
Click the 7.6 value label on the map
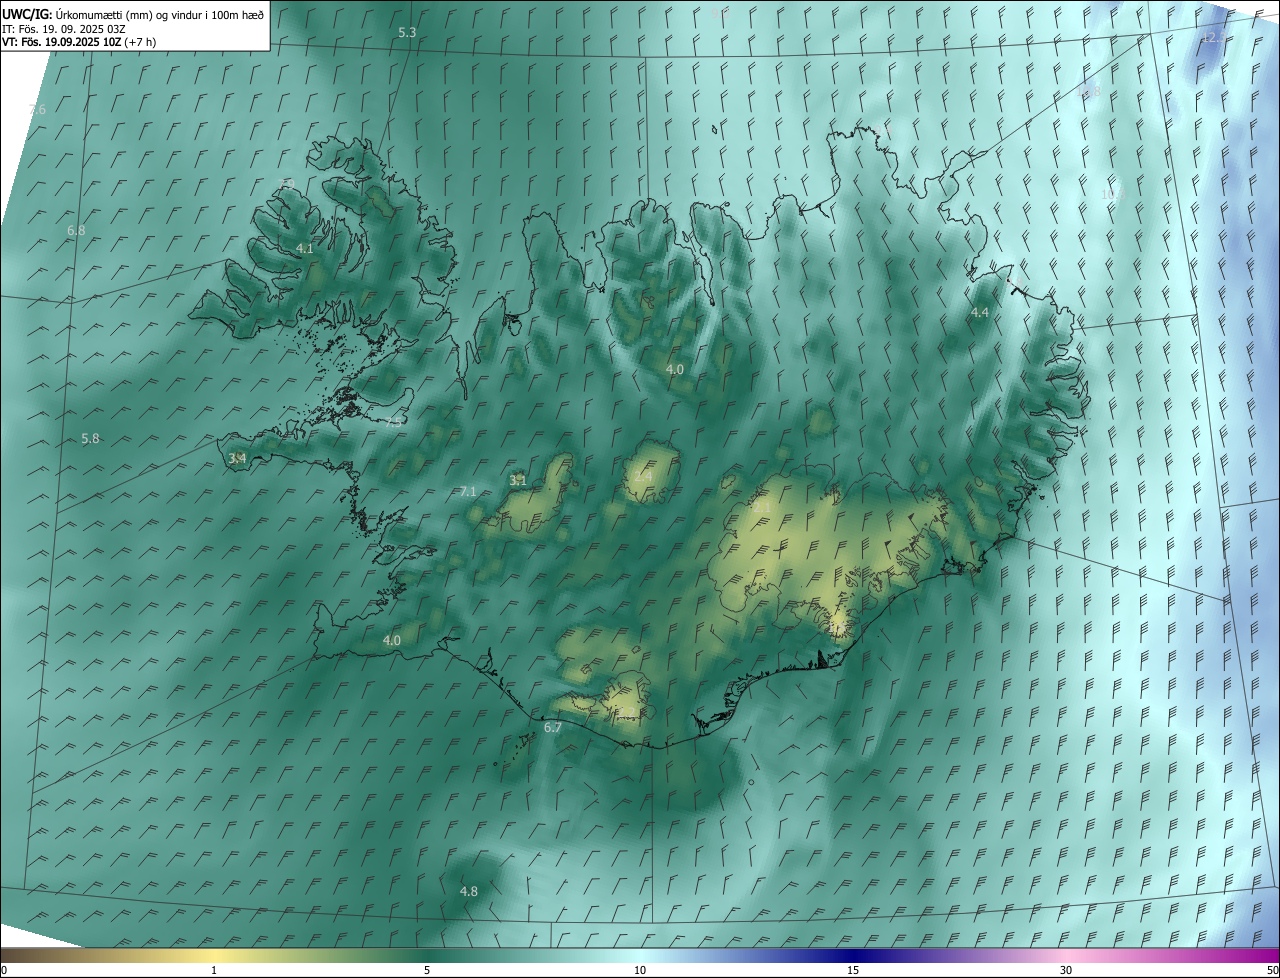[37, 109]
